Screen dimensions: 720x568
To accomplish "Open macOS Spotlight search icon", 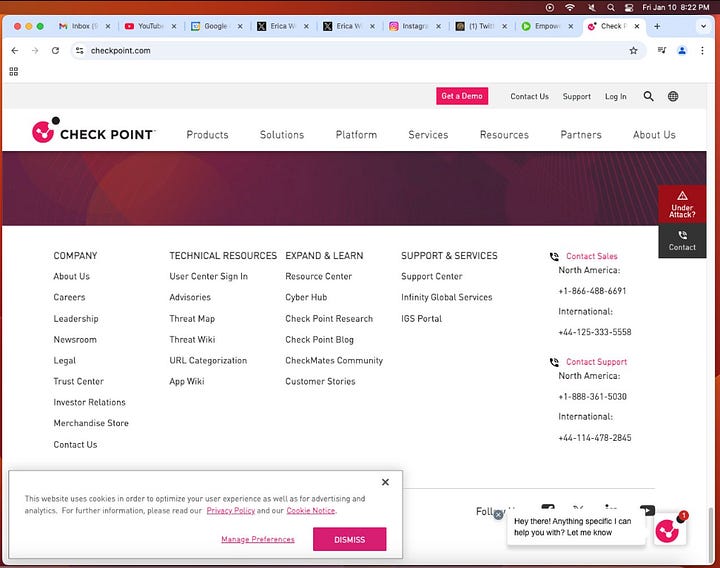I will [610, 7].
